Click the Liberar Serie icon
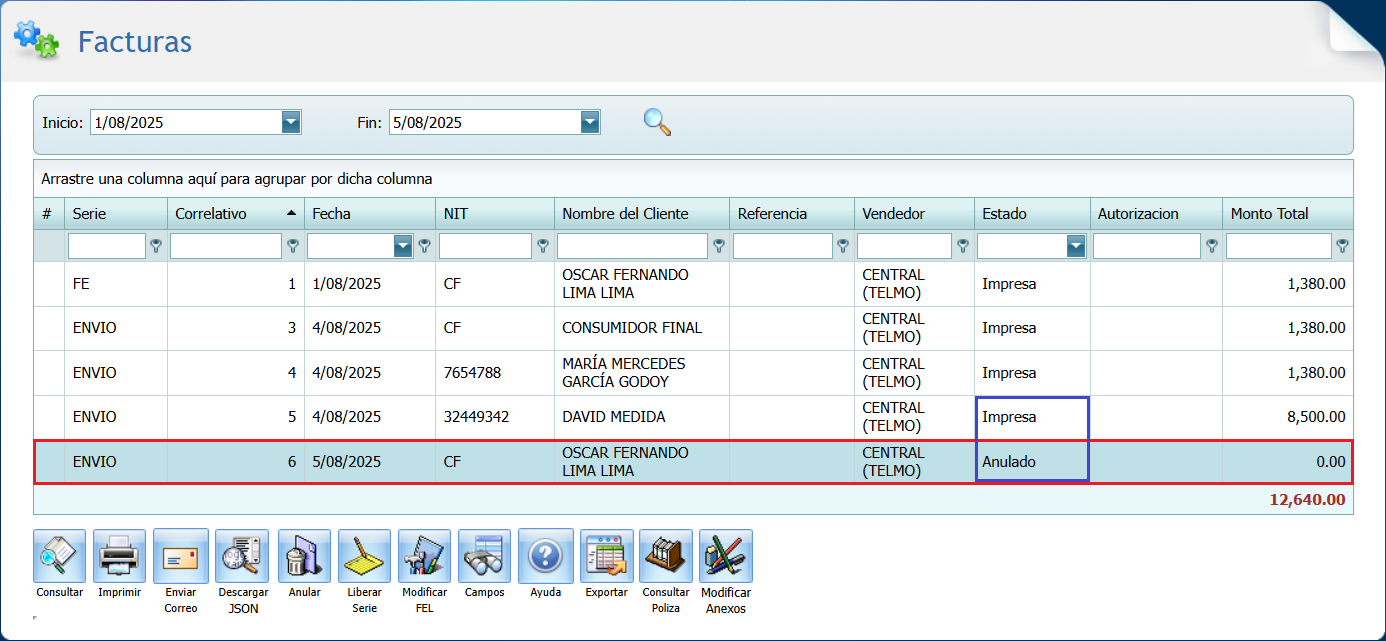The width and height of the screenshot is (1386, 641). click(x=364, y=556)
